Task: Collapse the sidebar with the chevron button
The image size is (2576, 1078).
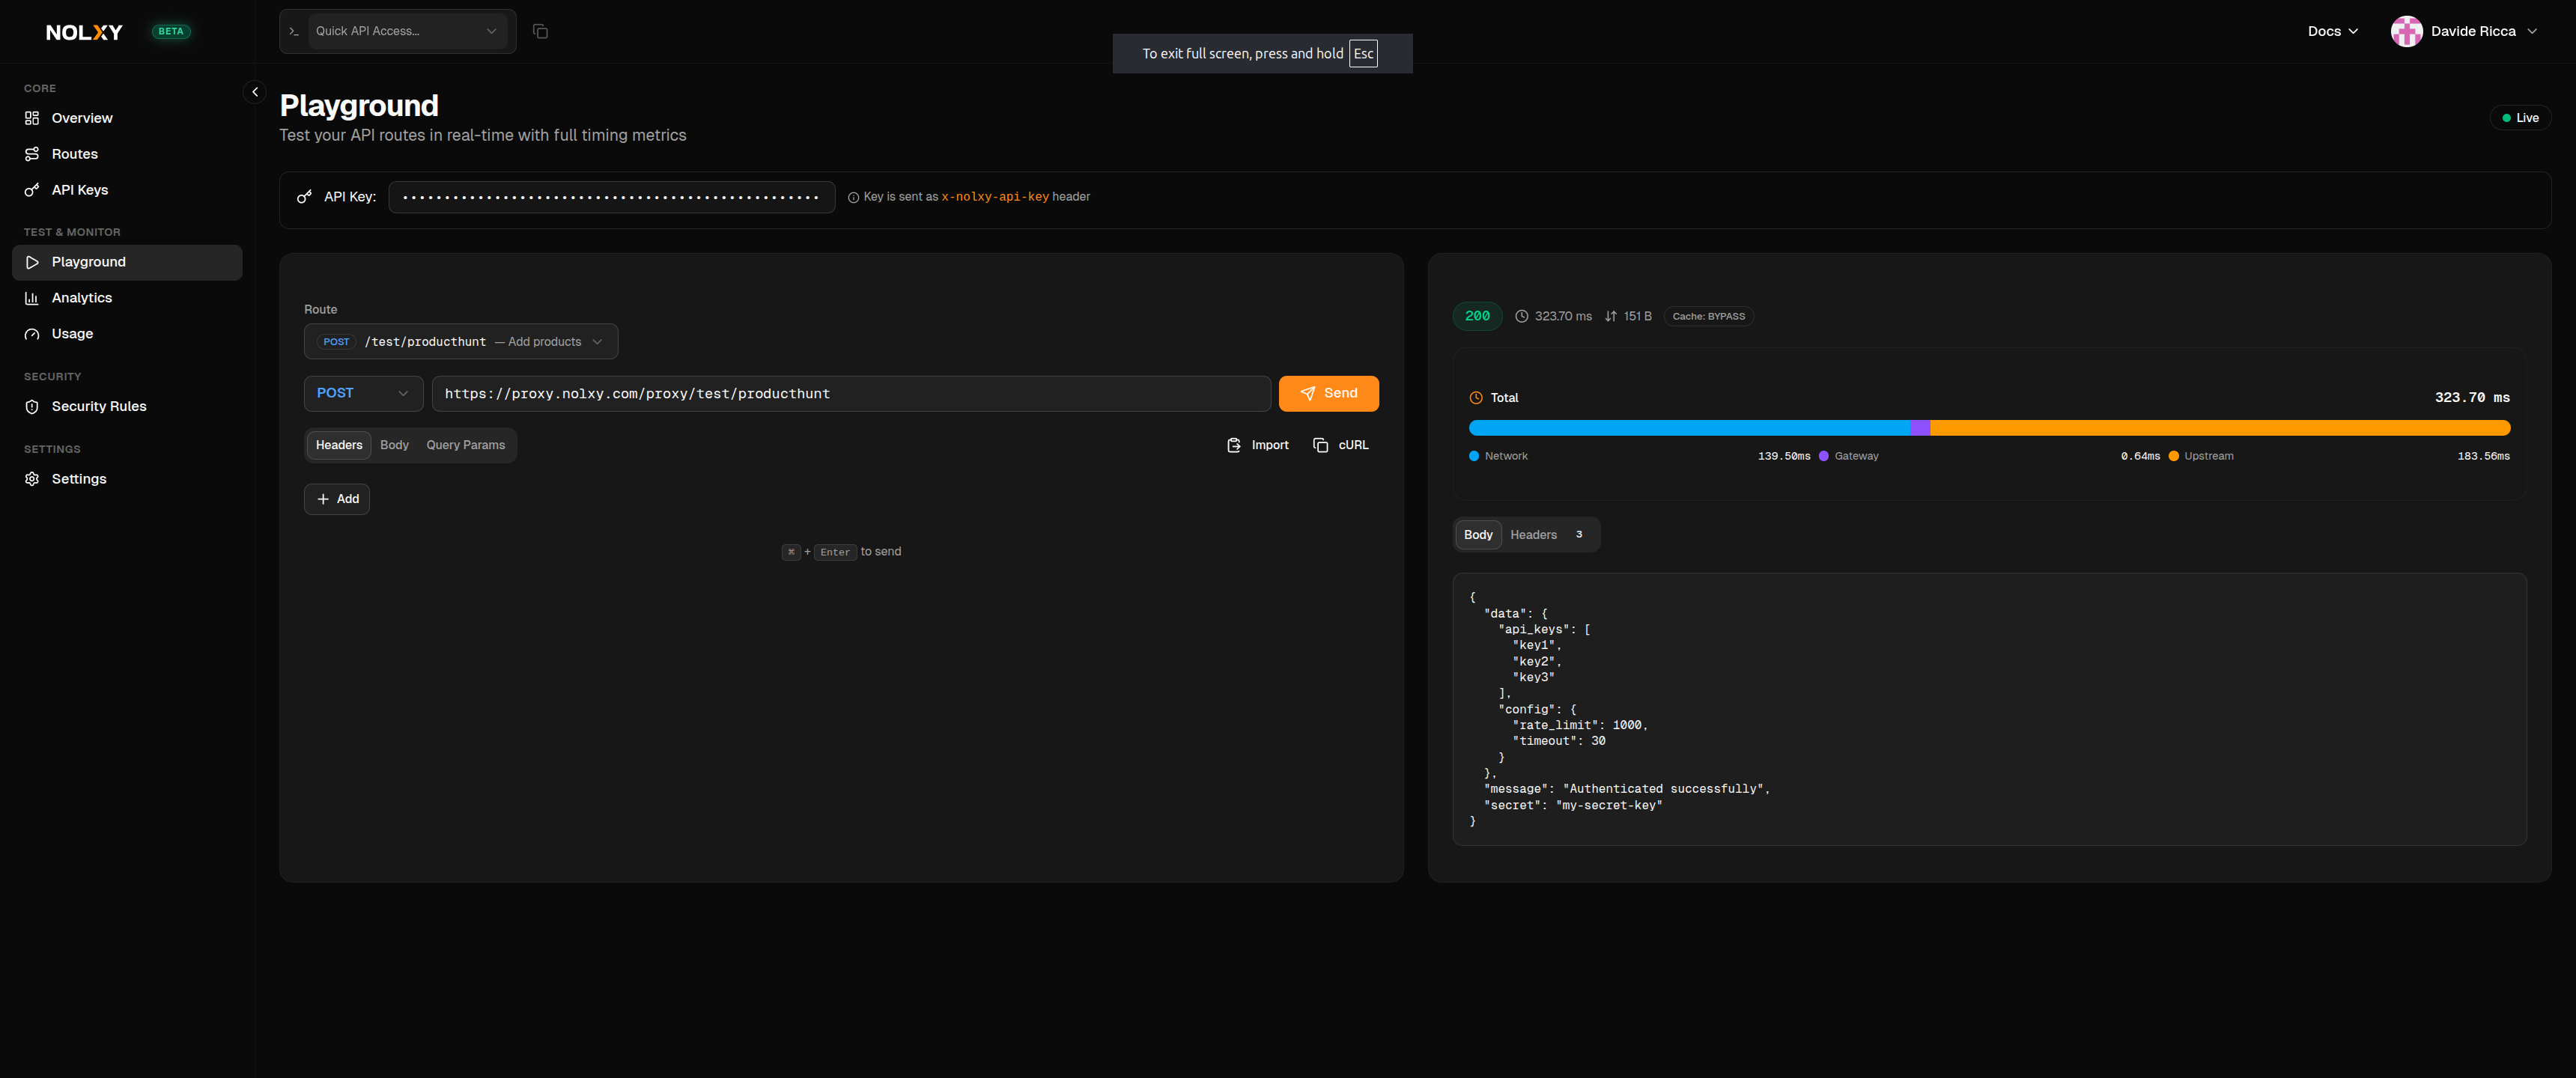Action: 255,92
